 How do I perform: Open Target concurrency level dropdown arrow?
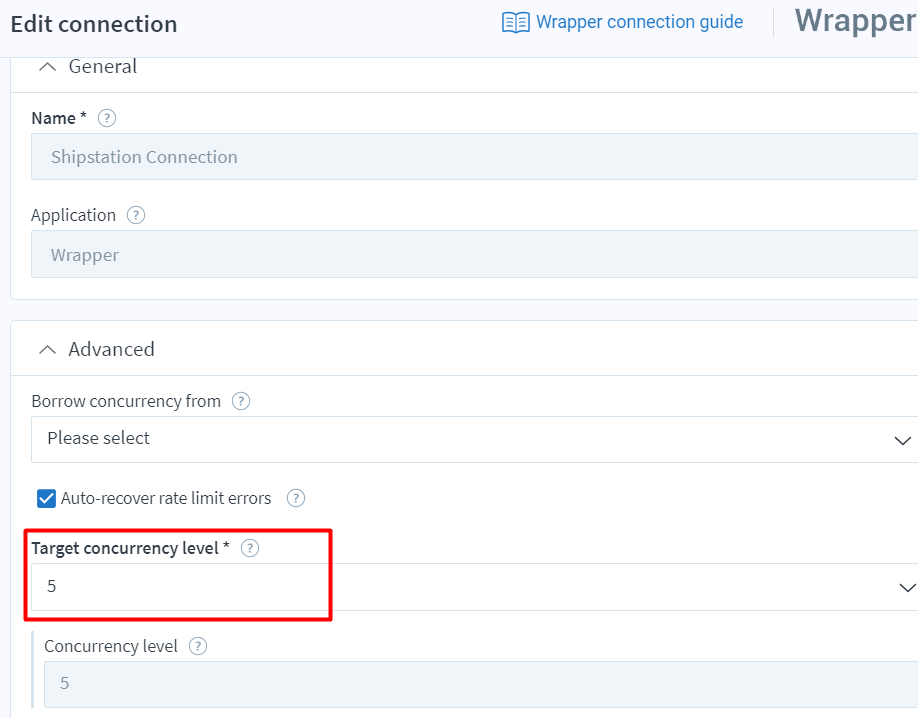[x=907, y=587]
